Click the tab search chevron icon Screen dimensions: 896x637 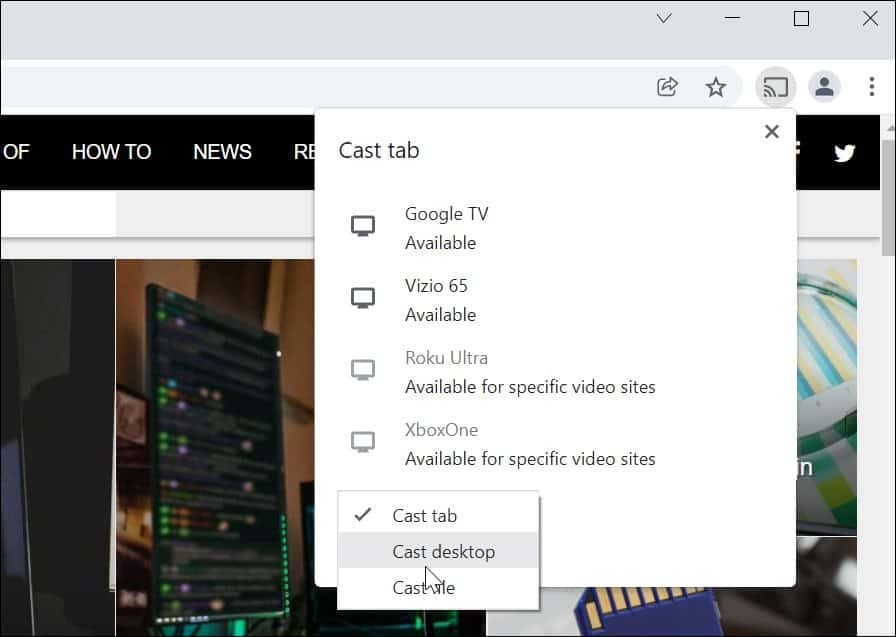(x=664, y=18)
